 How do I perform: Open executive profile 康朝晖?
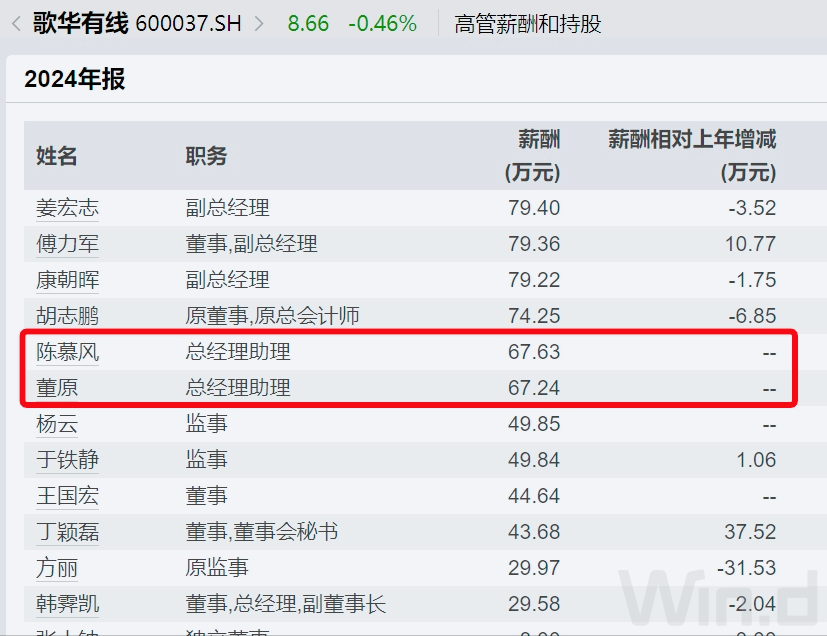click(67, 280)
